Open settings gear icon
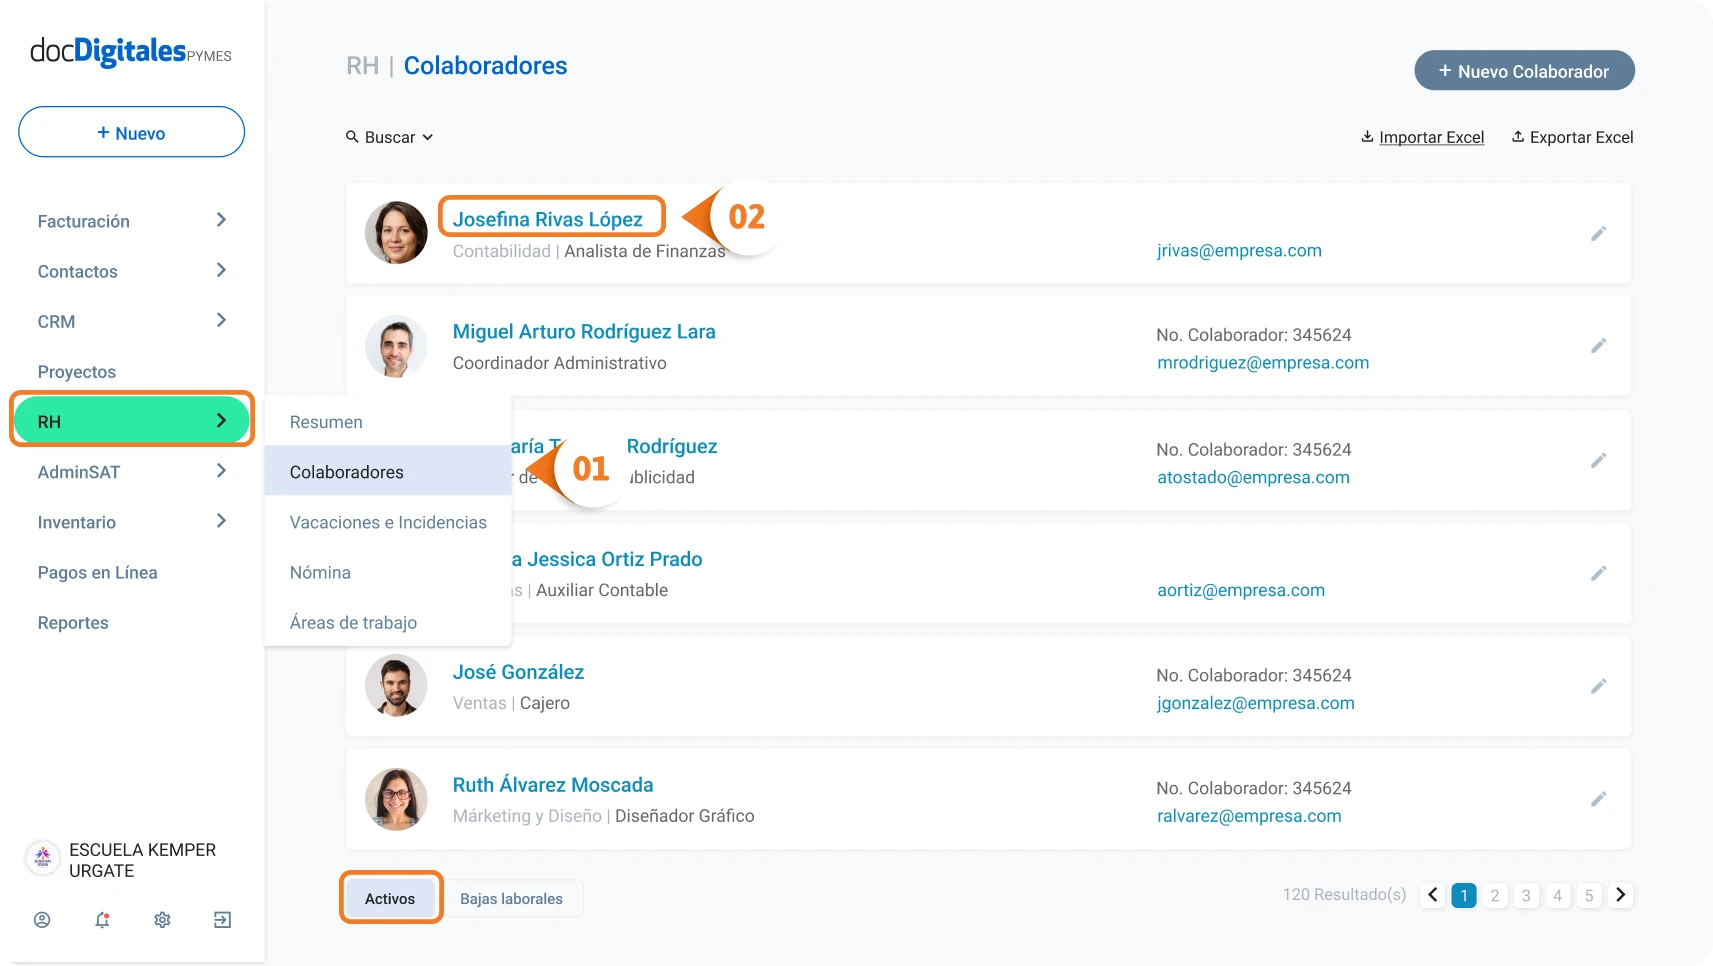This screenshot has height=966, width=1713. [x=162, y=920]
